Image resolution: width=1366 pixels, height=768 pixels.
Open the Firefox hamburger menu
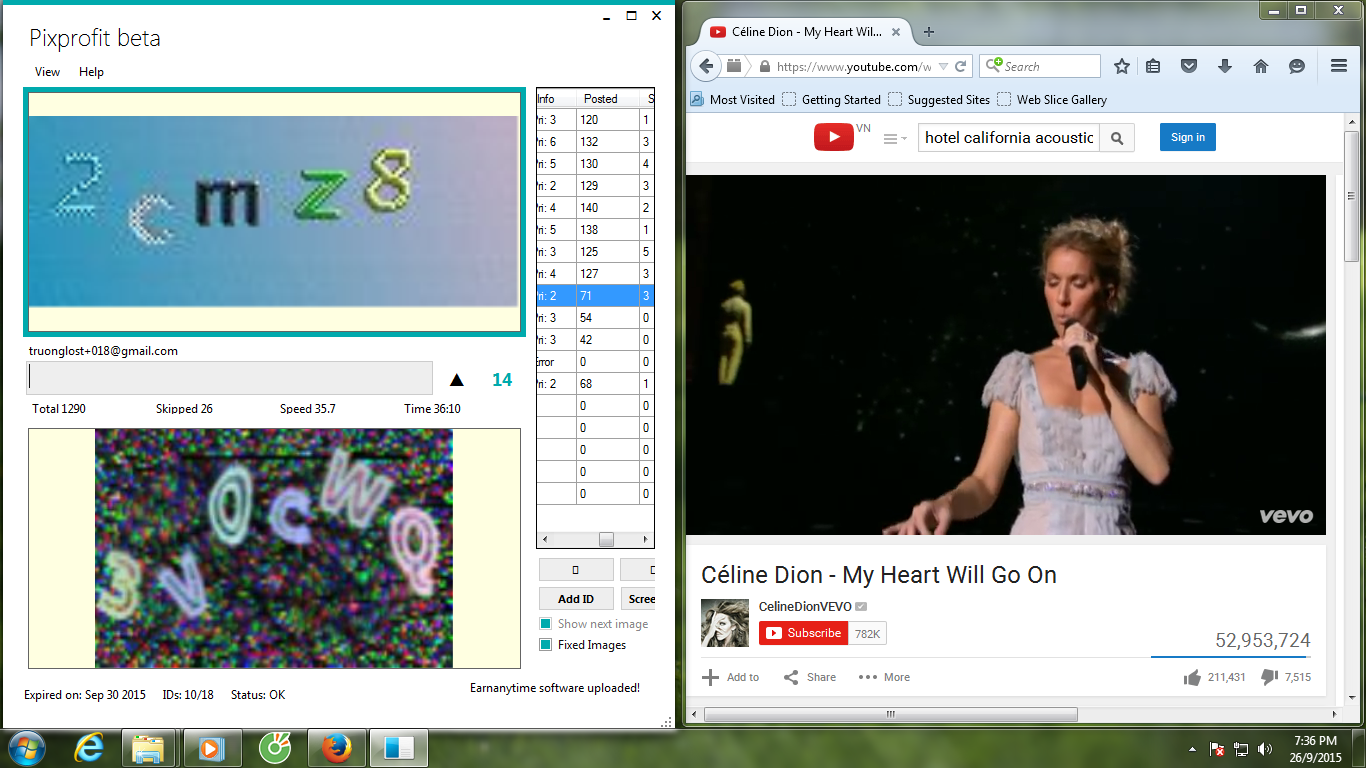click(x=1339, y=66)
